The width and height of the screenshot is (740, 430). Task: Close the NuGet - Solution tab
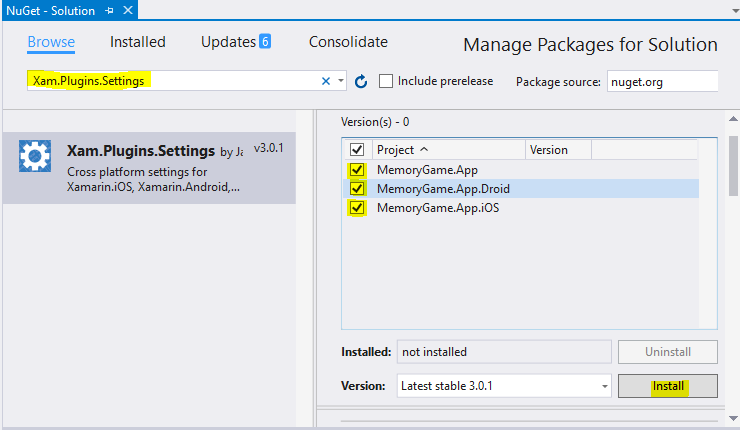tap(128, 10)
